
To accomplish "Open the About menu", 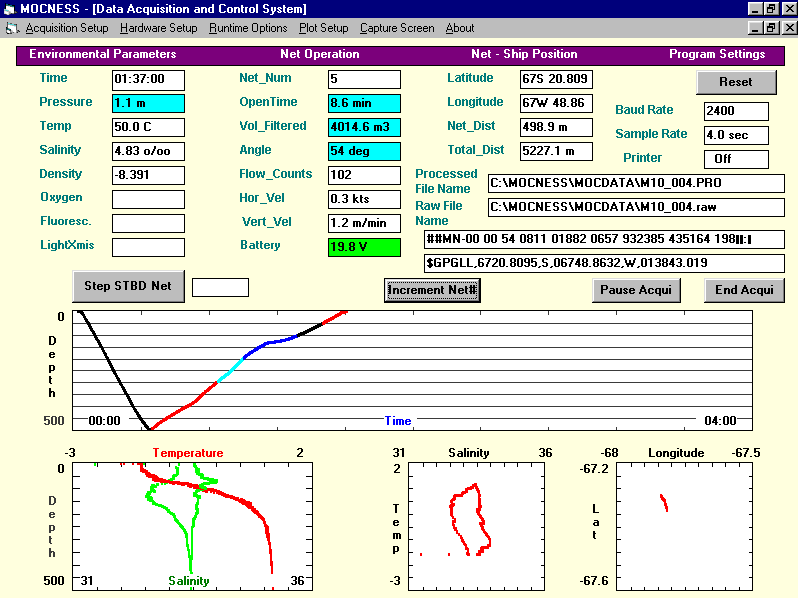I will tap(460, 28).
